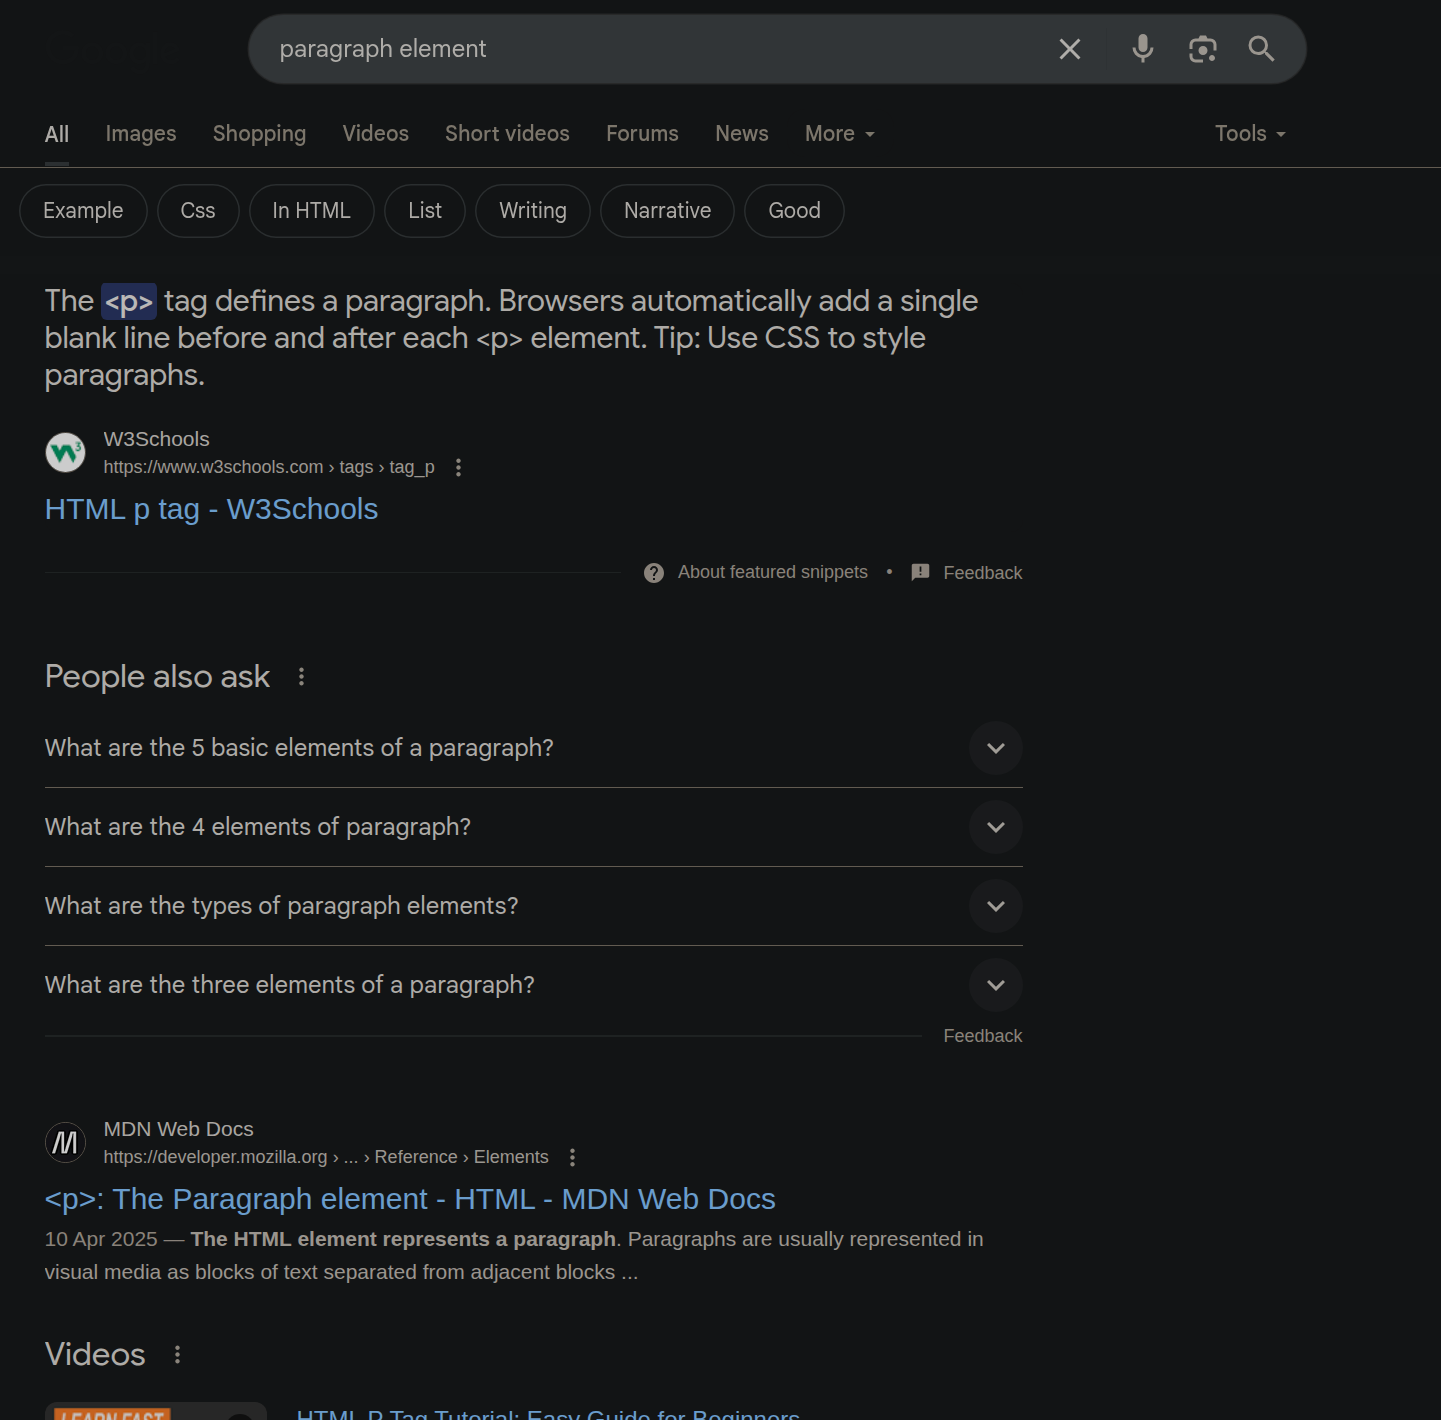The width and height of the screenshot is (1441, 1420).
Task: Open "HTML p tag - W3Schools" link
Action: tap(211, 509)
